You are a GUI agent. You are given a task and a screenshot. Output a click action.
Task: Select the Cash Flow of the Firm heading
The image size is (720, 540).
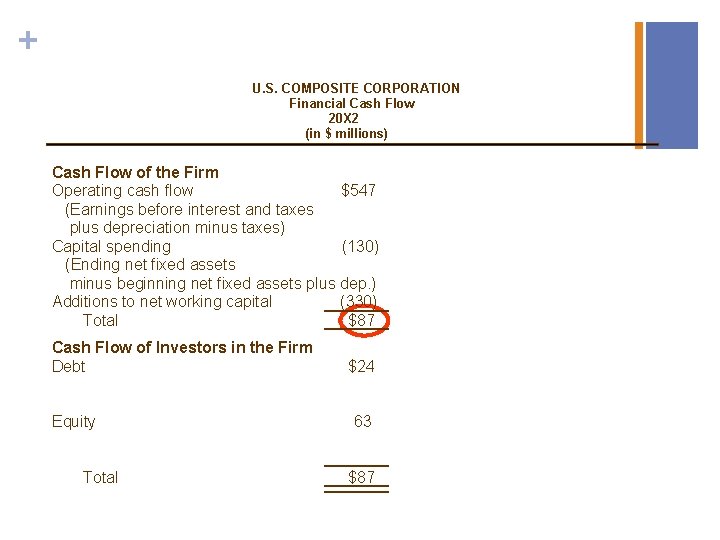point(135,172)
